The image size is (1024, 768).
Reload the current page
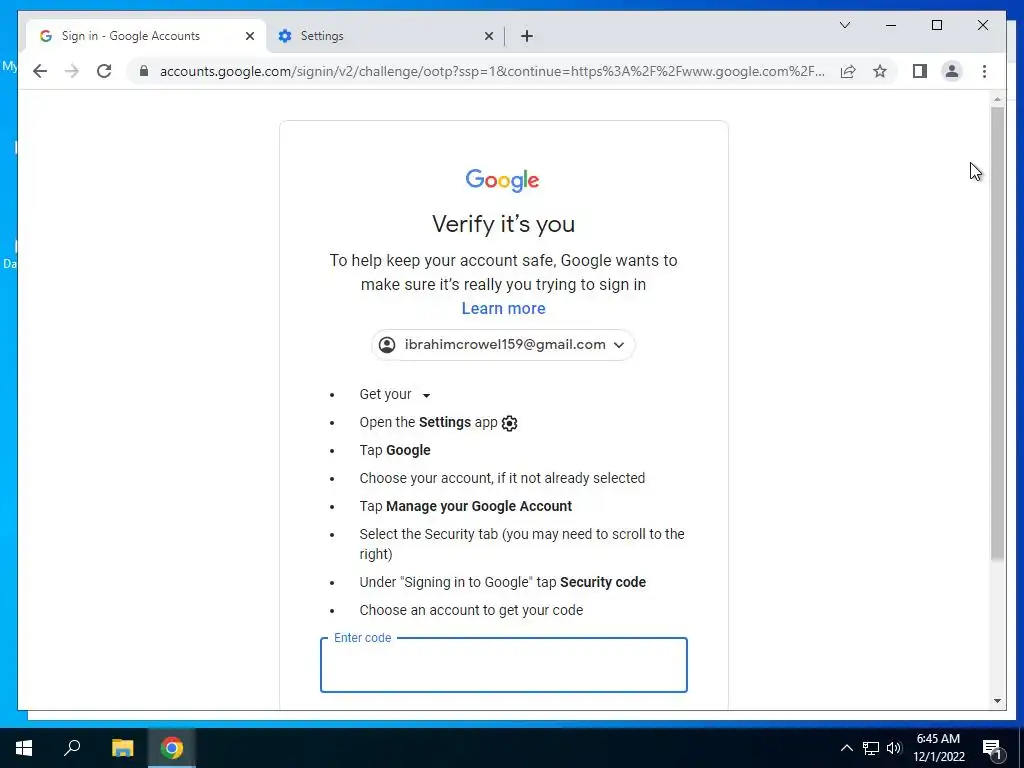click(104, 71)
